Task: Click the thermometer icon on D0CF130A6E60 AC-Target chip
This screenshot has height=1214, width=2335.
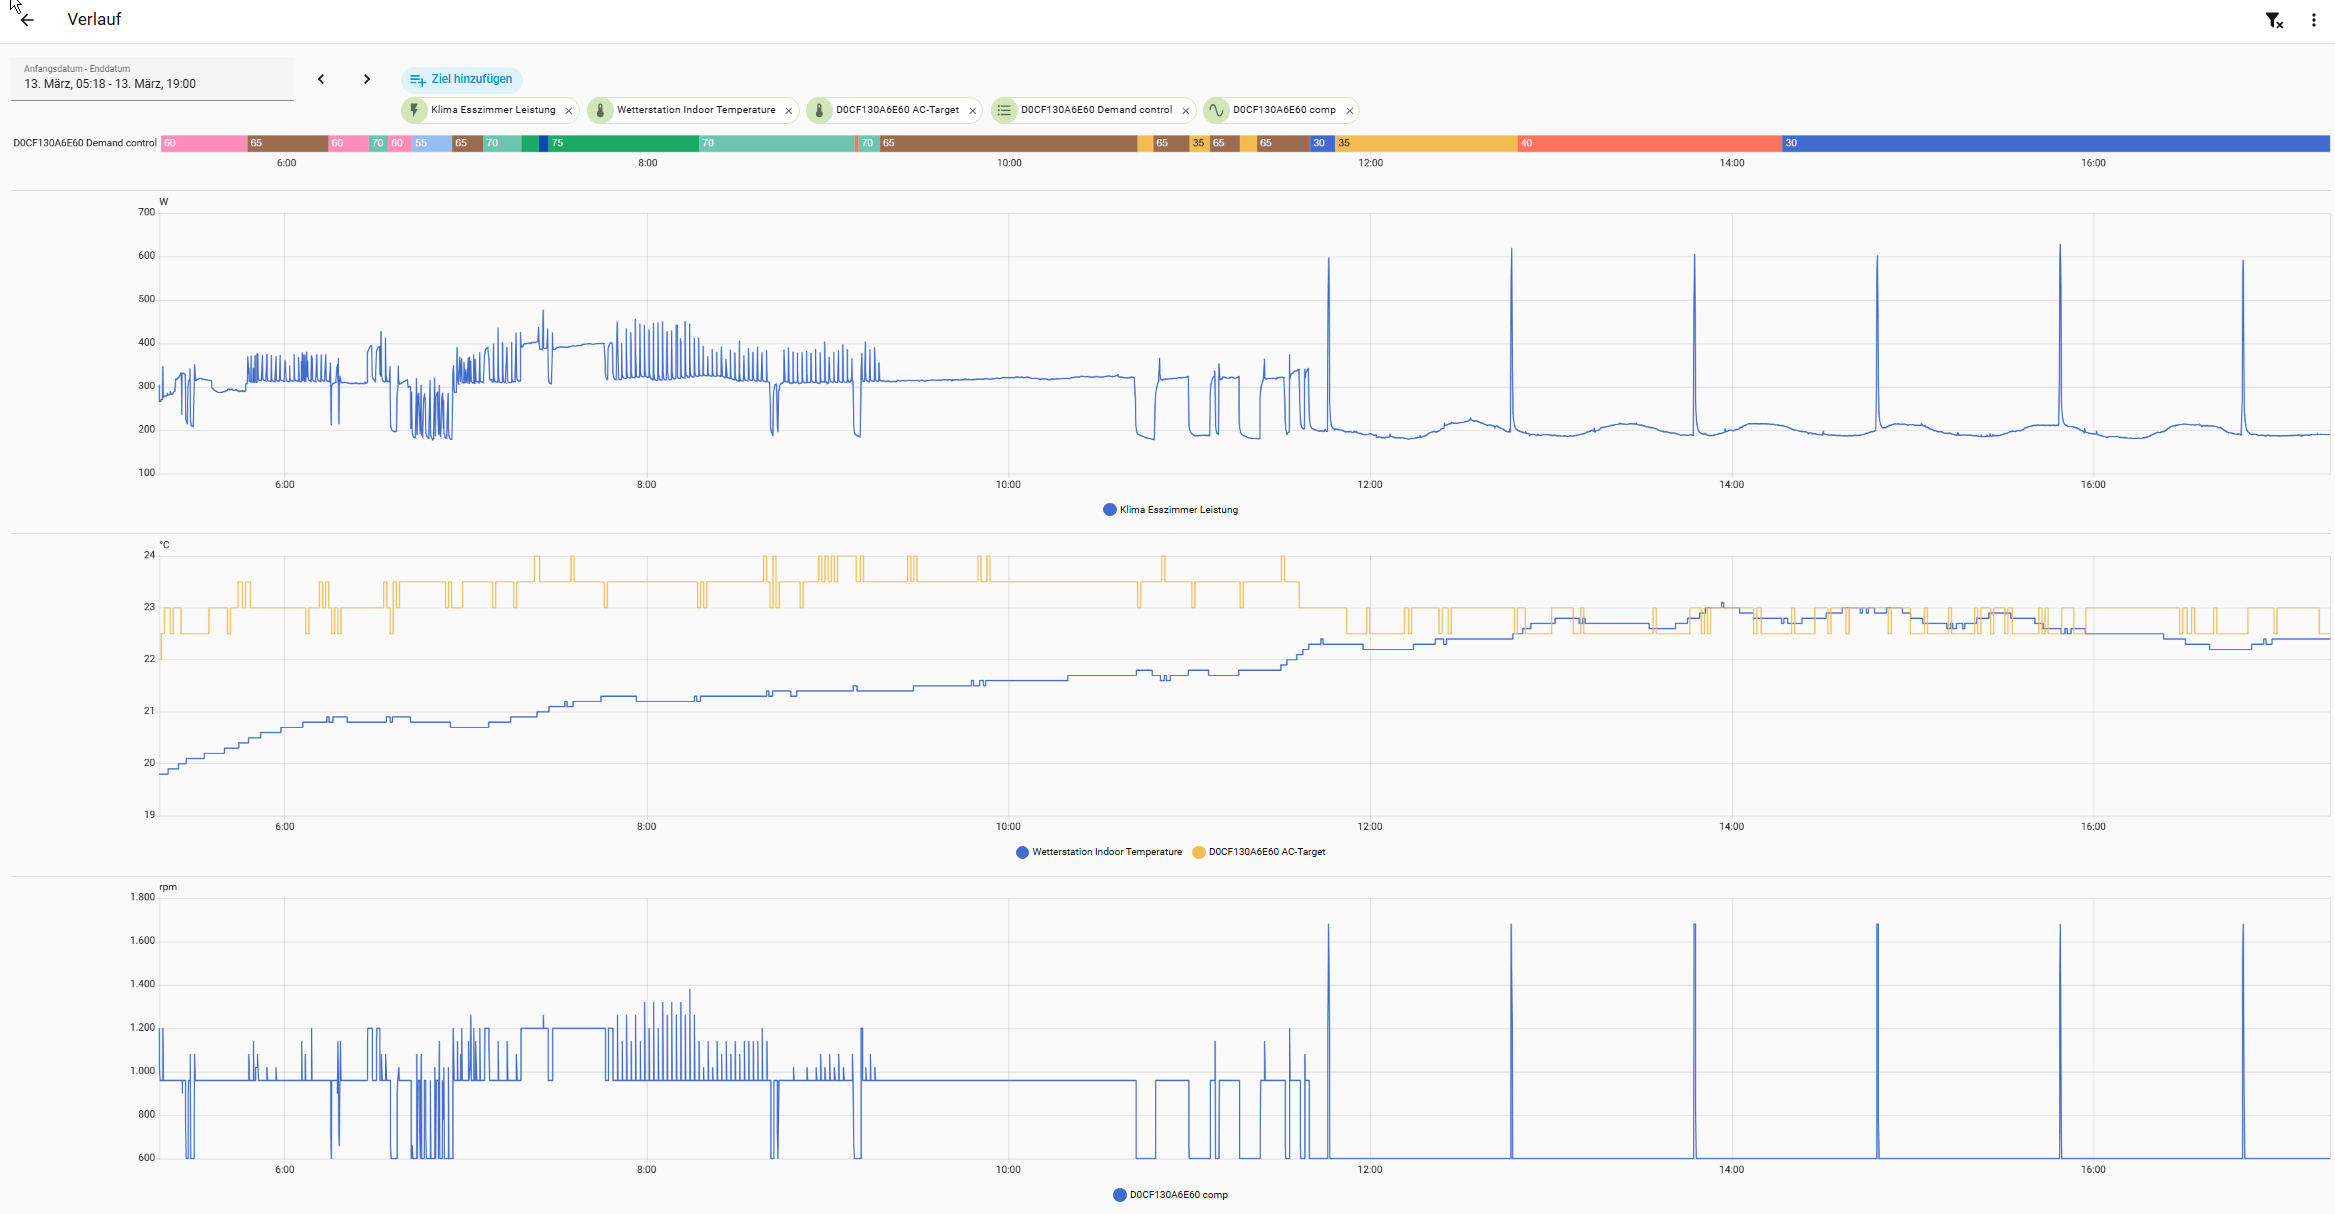Action: [819, 110]
